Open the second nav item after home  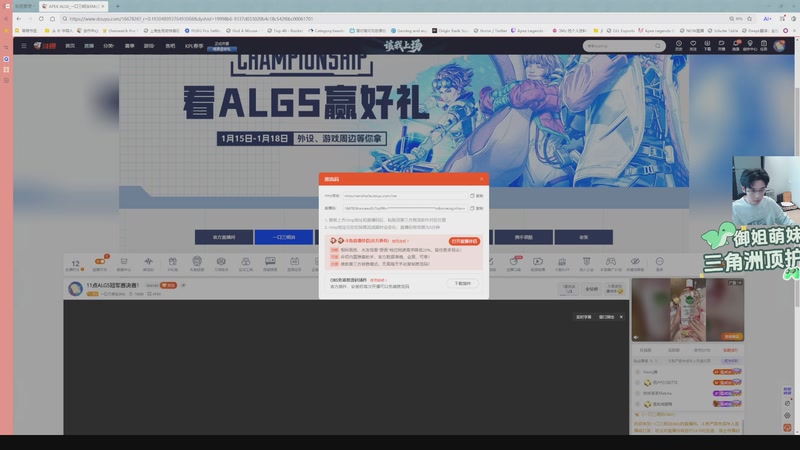point(89,46)
